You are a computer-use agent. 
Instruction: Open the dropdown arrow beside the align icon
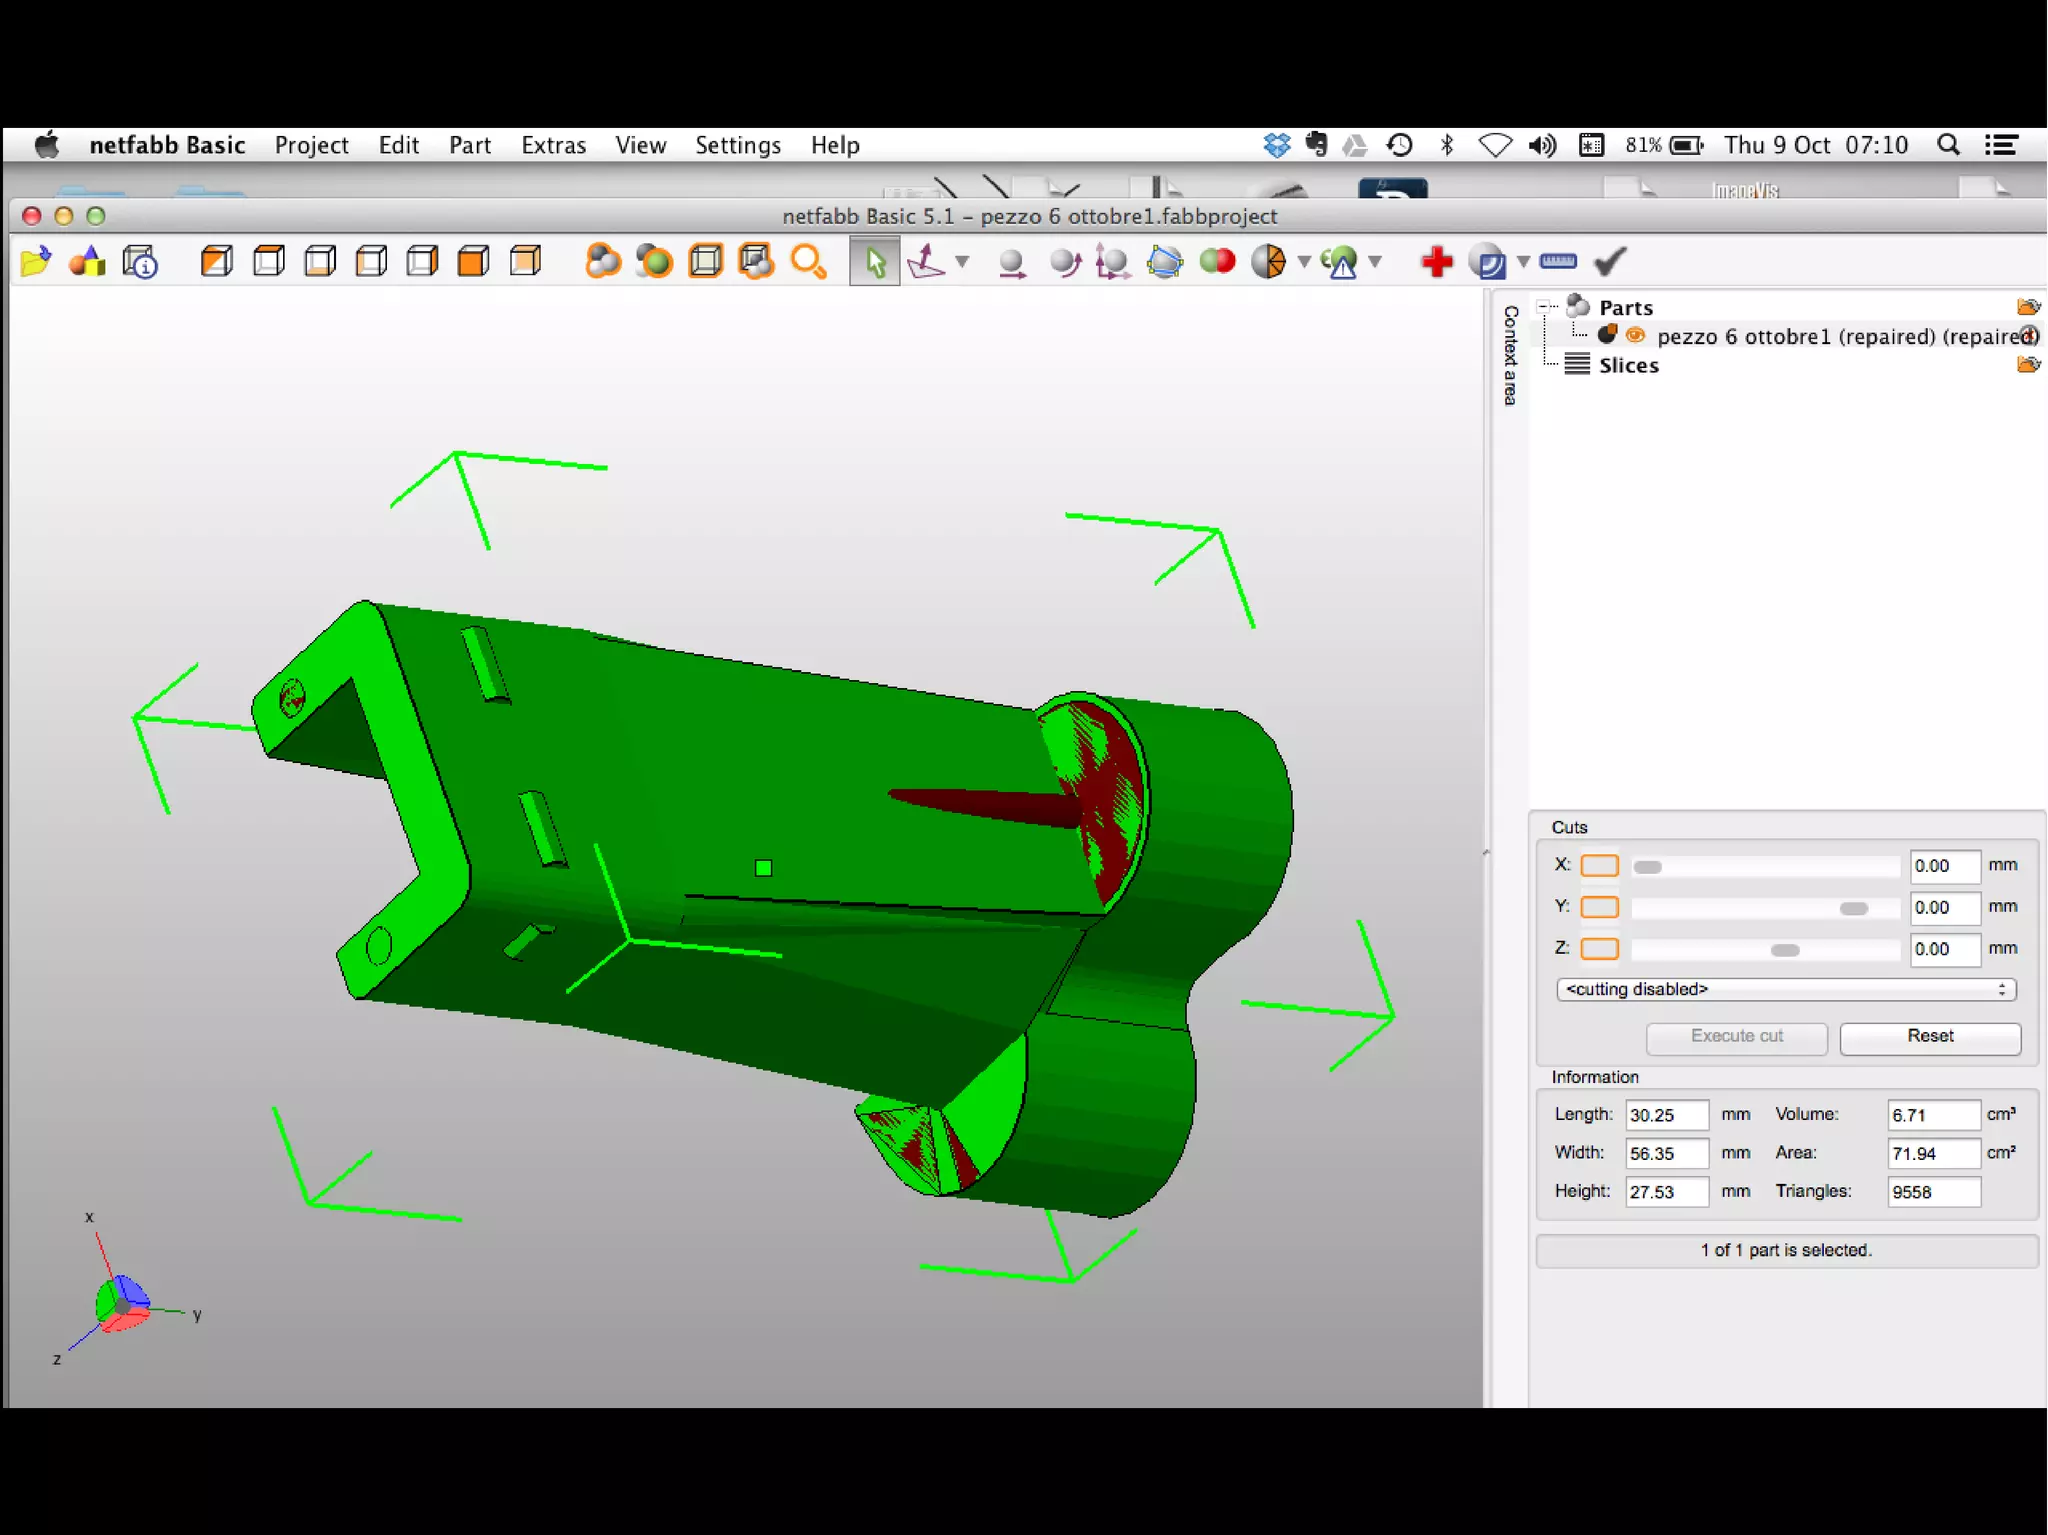[962, 262]
